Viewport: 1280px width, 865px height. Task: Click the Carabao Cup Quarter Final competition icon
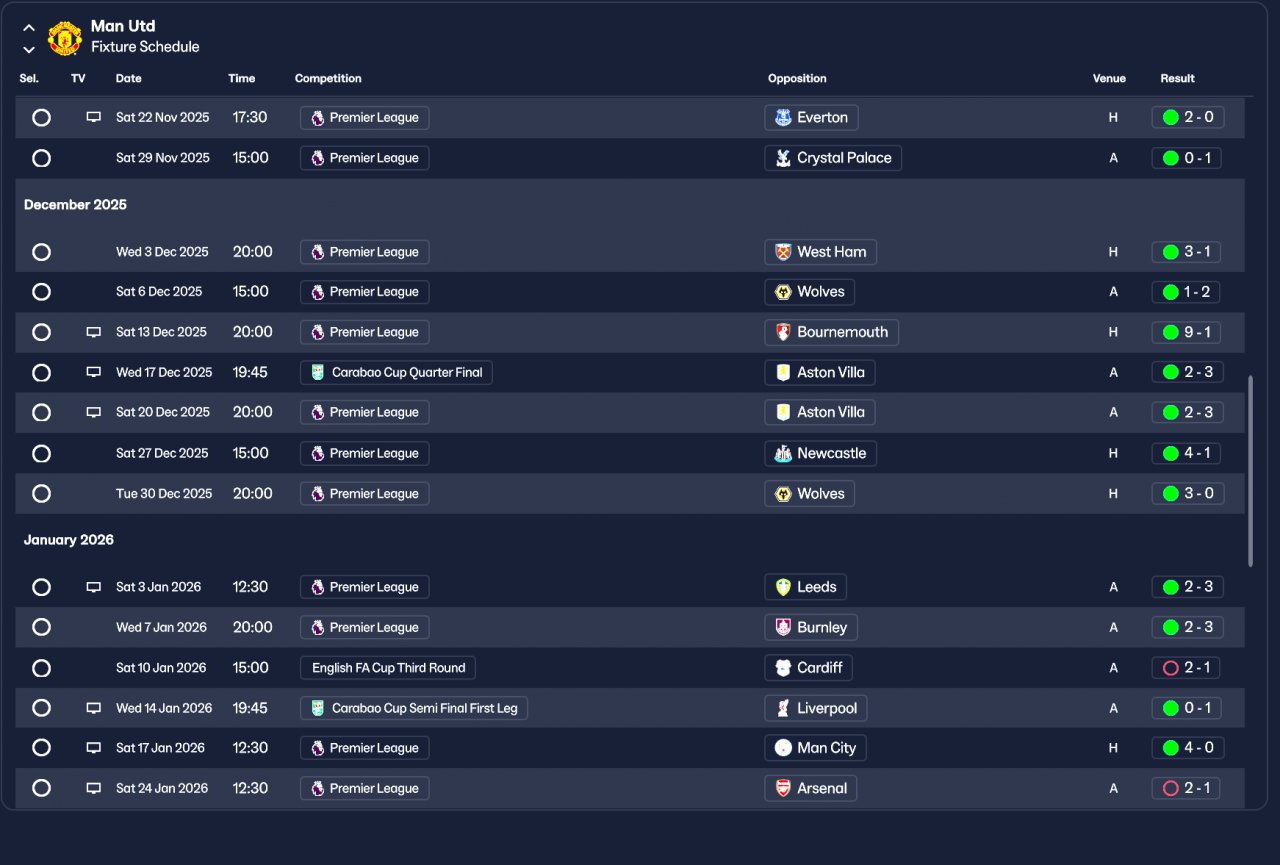click(317, 372)
